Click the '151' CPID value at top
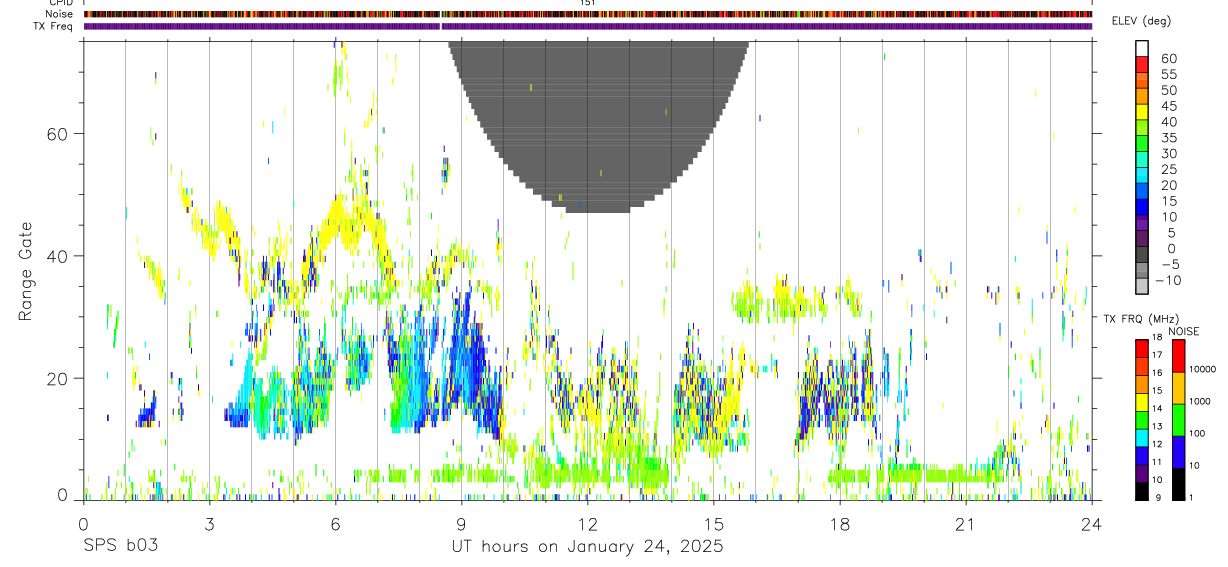Screen dimensions: 1228x567 588,3
